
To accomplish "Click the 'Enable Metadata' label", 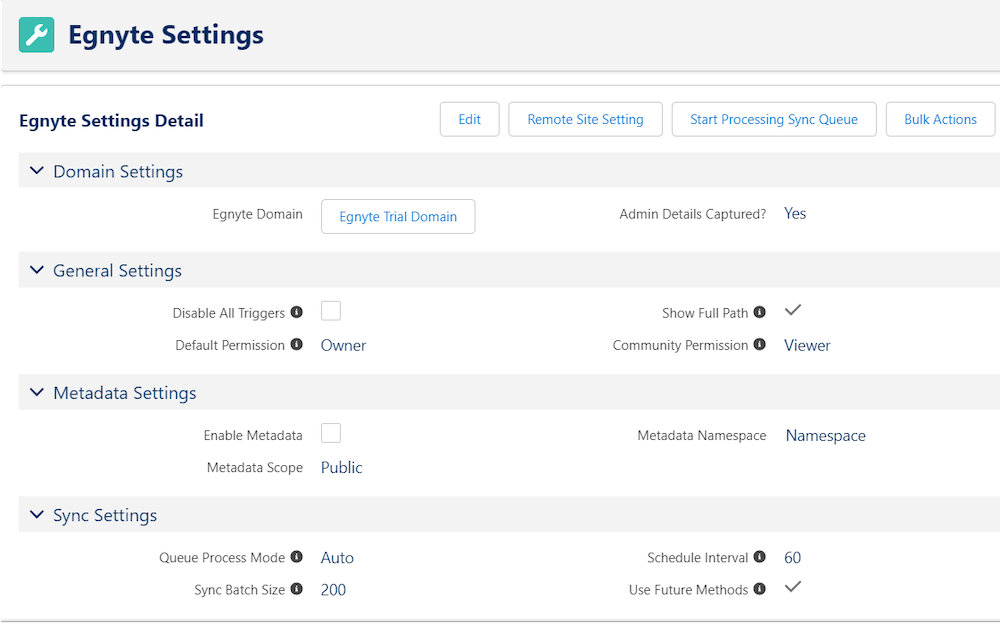I will (253, 436).
